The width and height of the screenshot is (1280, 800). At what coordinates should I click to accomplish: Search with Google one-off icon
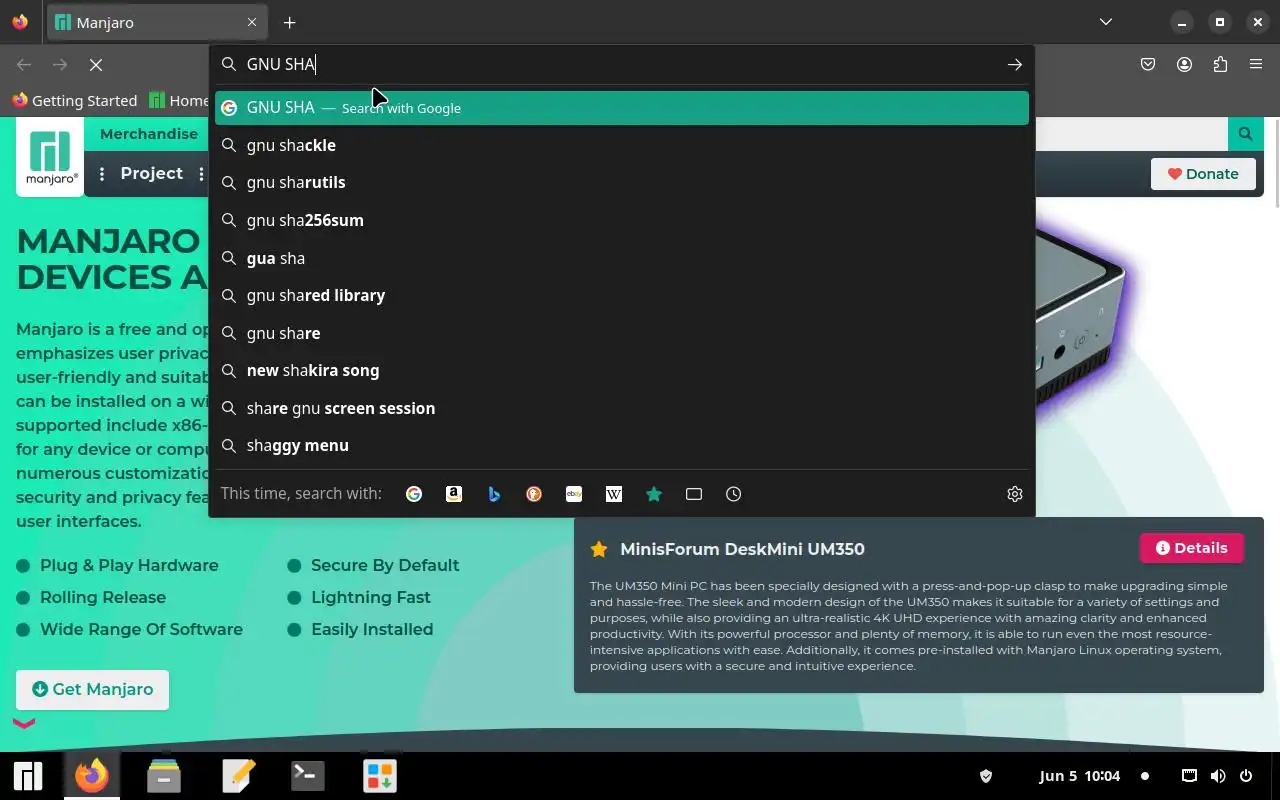[x=414, y=494]
